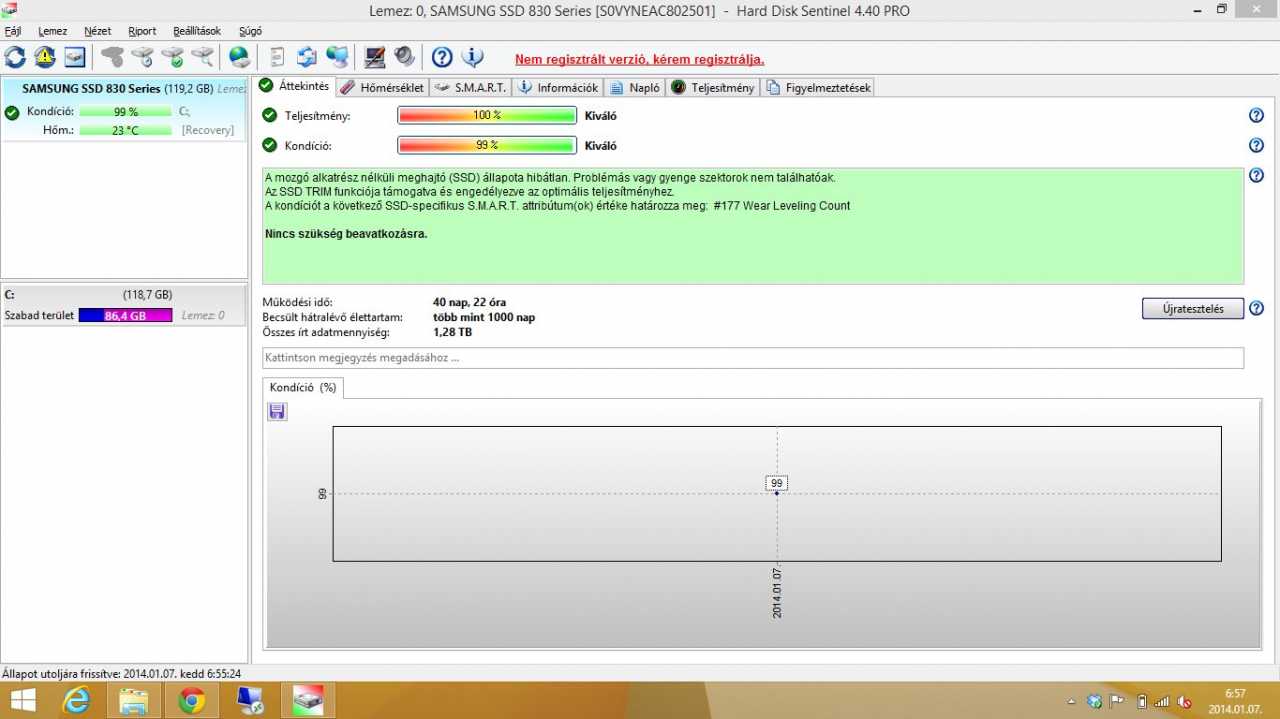
Task: Open File Explorer from the taskbar
Action: pos(134,701)
